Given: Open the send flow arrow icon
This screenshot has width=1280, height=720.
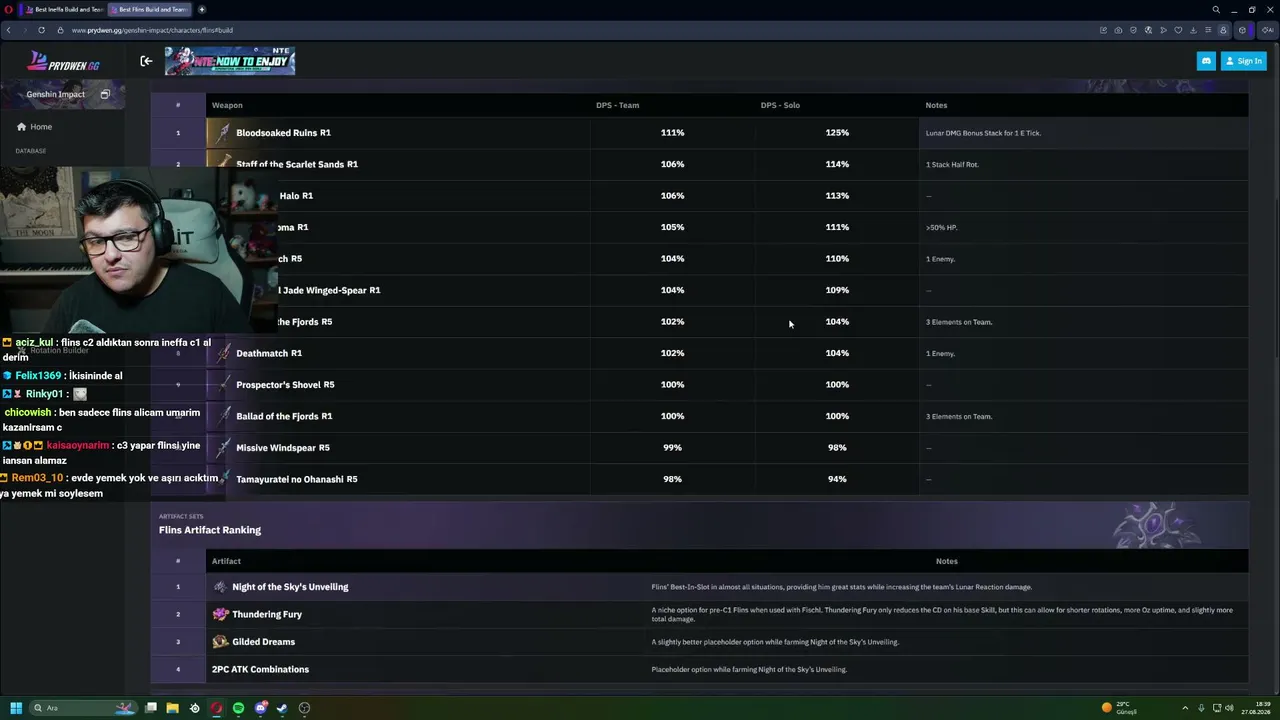Looking at the screenshot, I should [x=1163, y=30].
